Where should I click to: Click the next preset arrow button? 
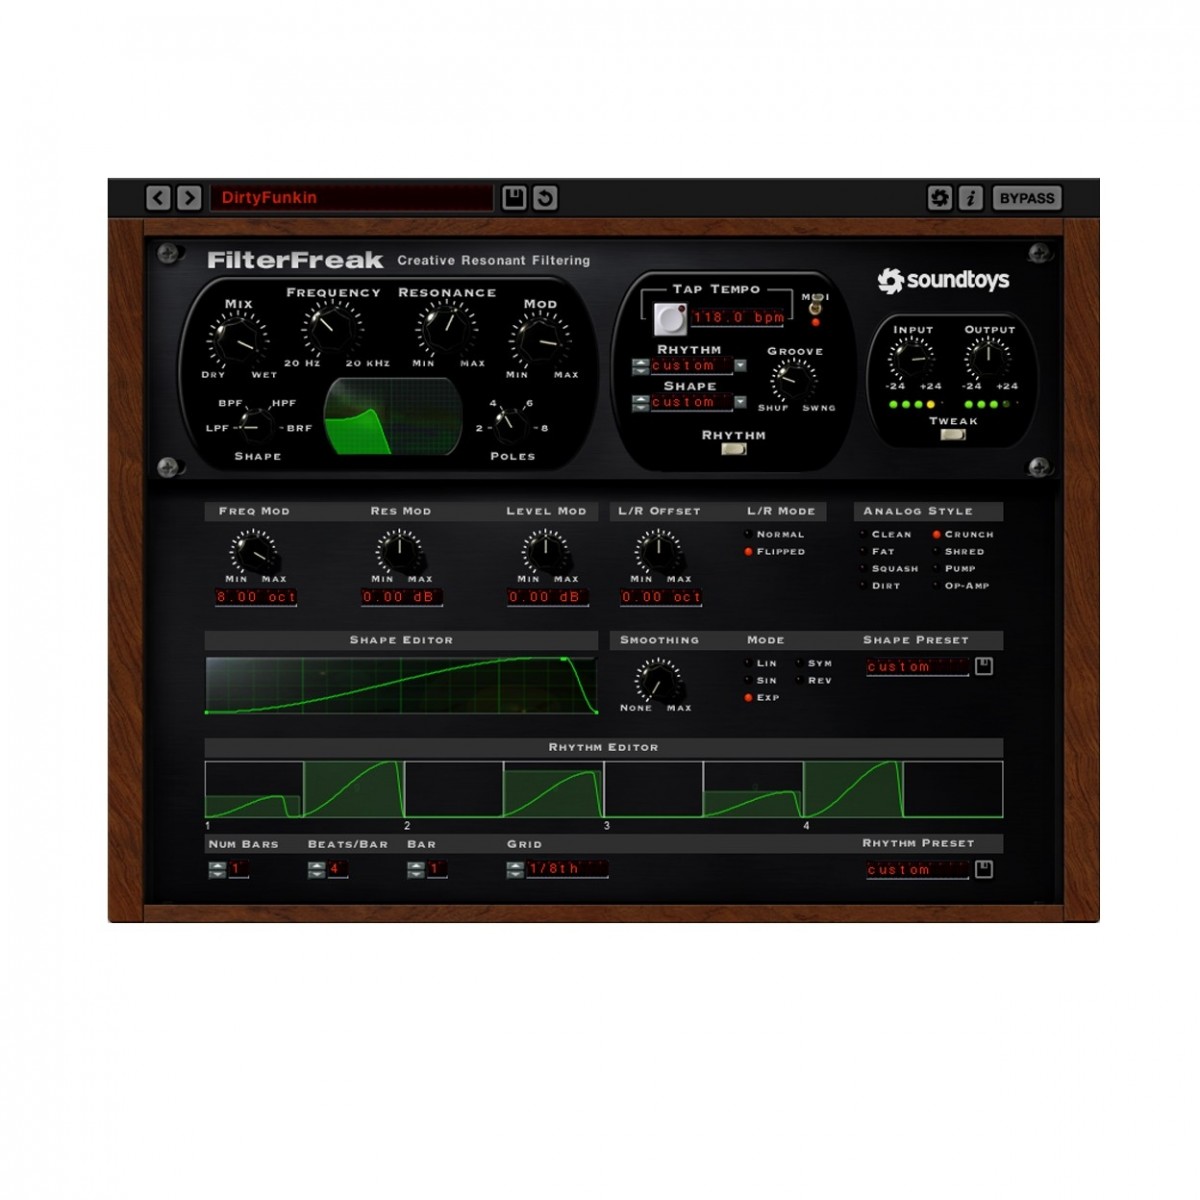click(x=189, y=198)
